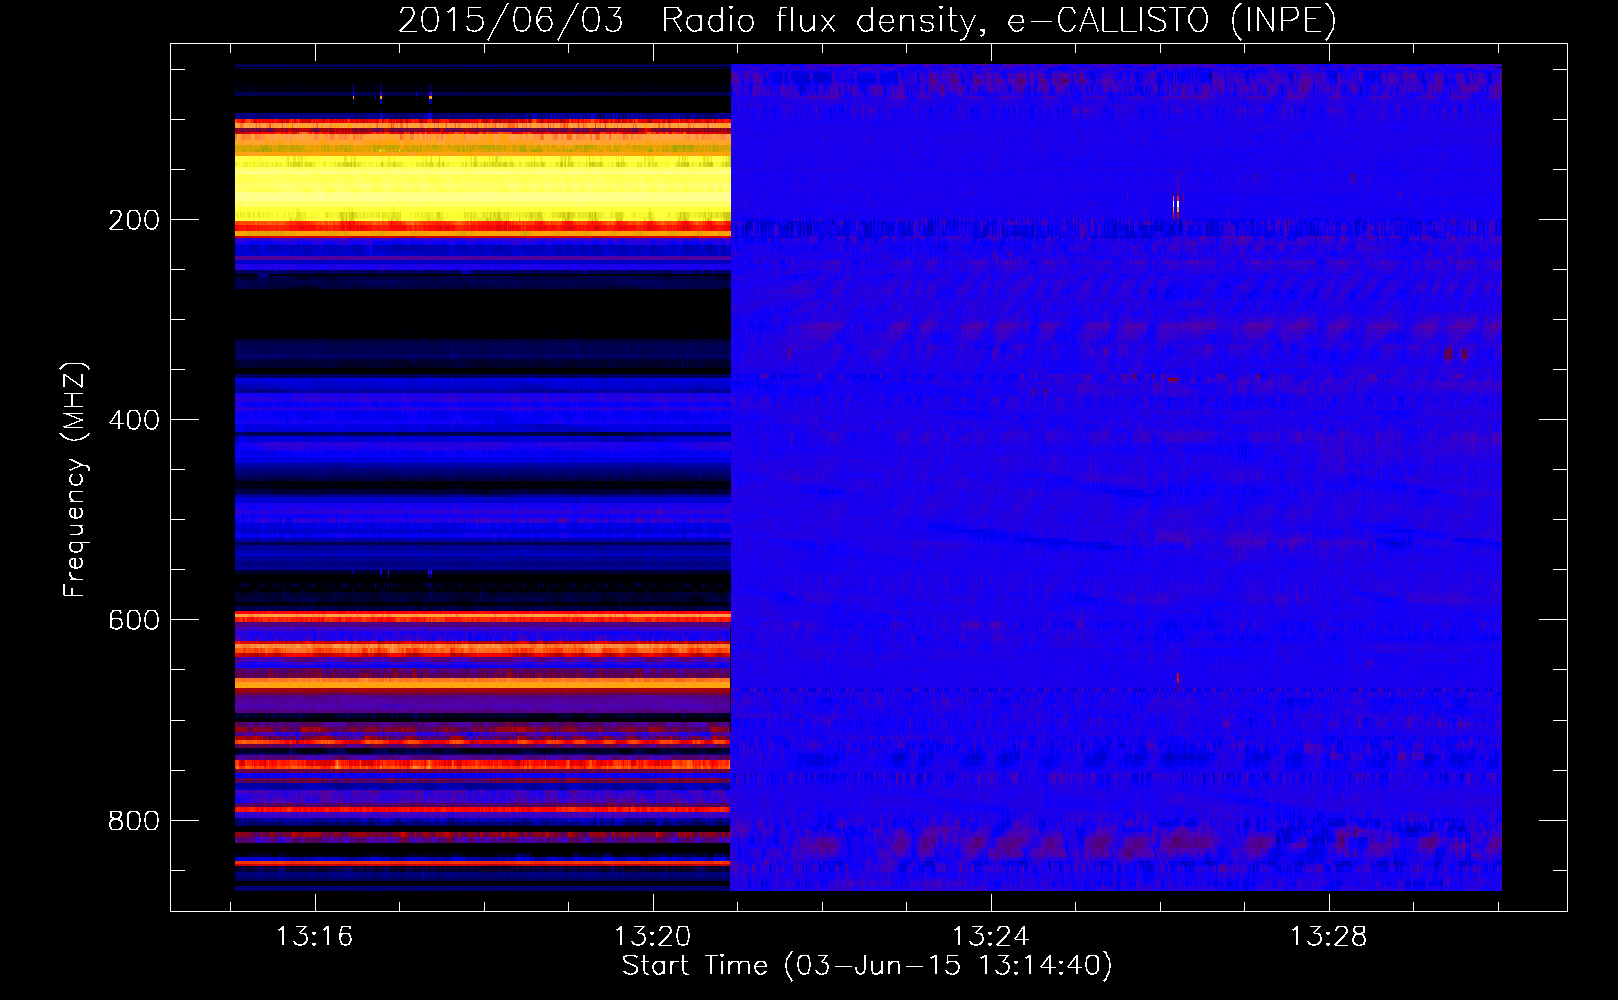1618x1000 pixels.
Task: Click the 200 frequency tick label
Action: [x=134, y=220]
